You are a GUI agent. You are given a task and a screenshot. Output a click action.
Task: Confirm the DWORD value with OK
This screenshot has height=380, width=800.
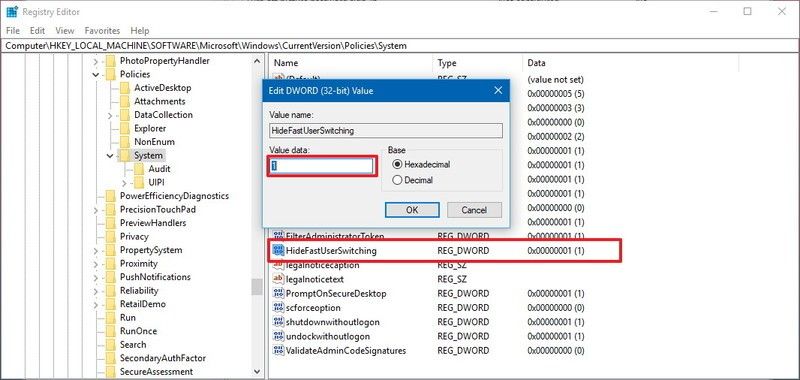click(x=412, y=210)
